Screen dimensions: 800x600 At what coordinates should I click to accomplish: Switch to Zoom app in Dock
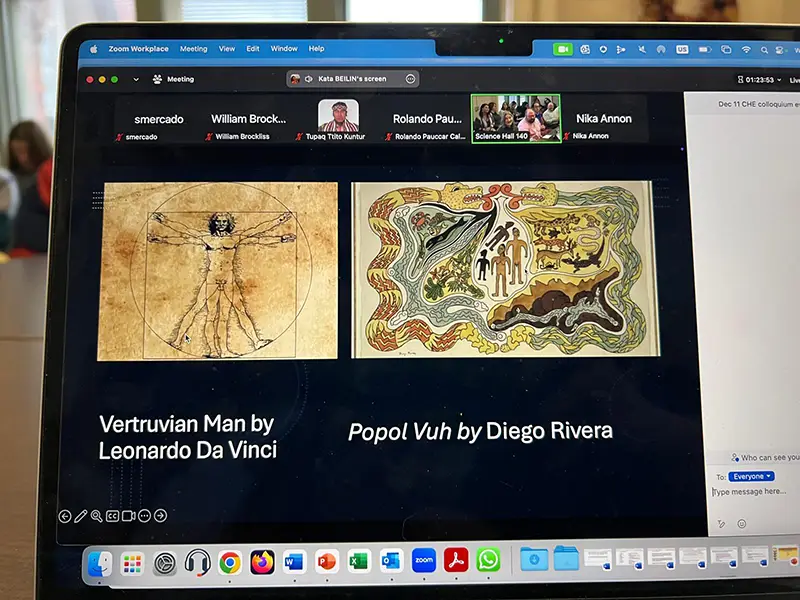[x=423, y=560]
